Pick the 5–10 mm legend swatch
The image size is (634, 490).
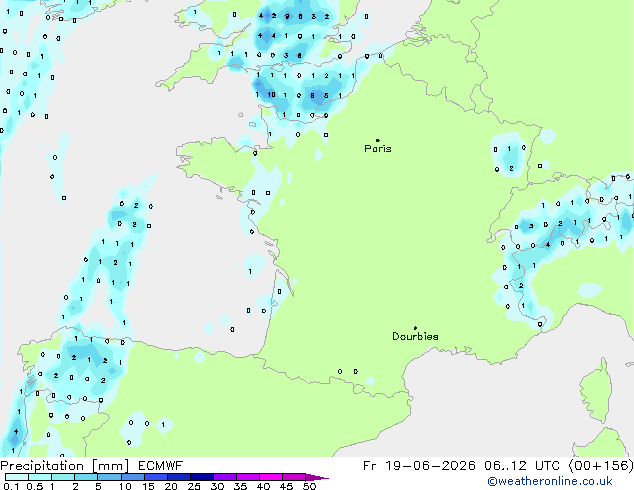109,477
